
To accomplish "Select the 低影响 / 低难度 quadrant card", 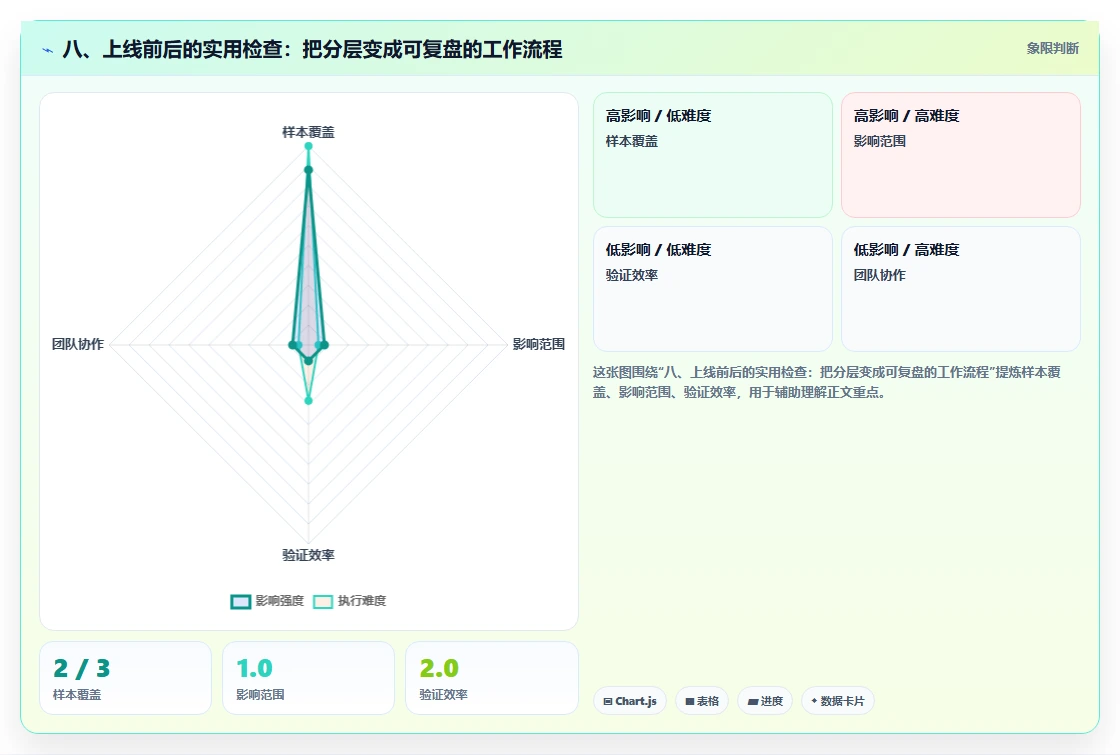I will point(713,289).
